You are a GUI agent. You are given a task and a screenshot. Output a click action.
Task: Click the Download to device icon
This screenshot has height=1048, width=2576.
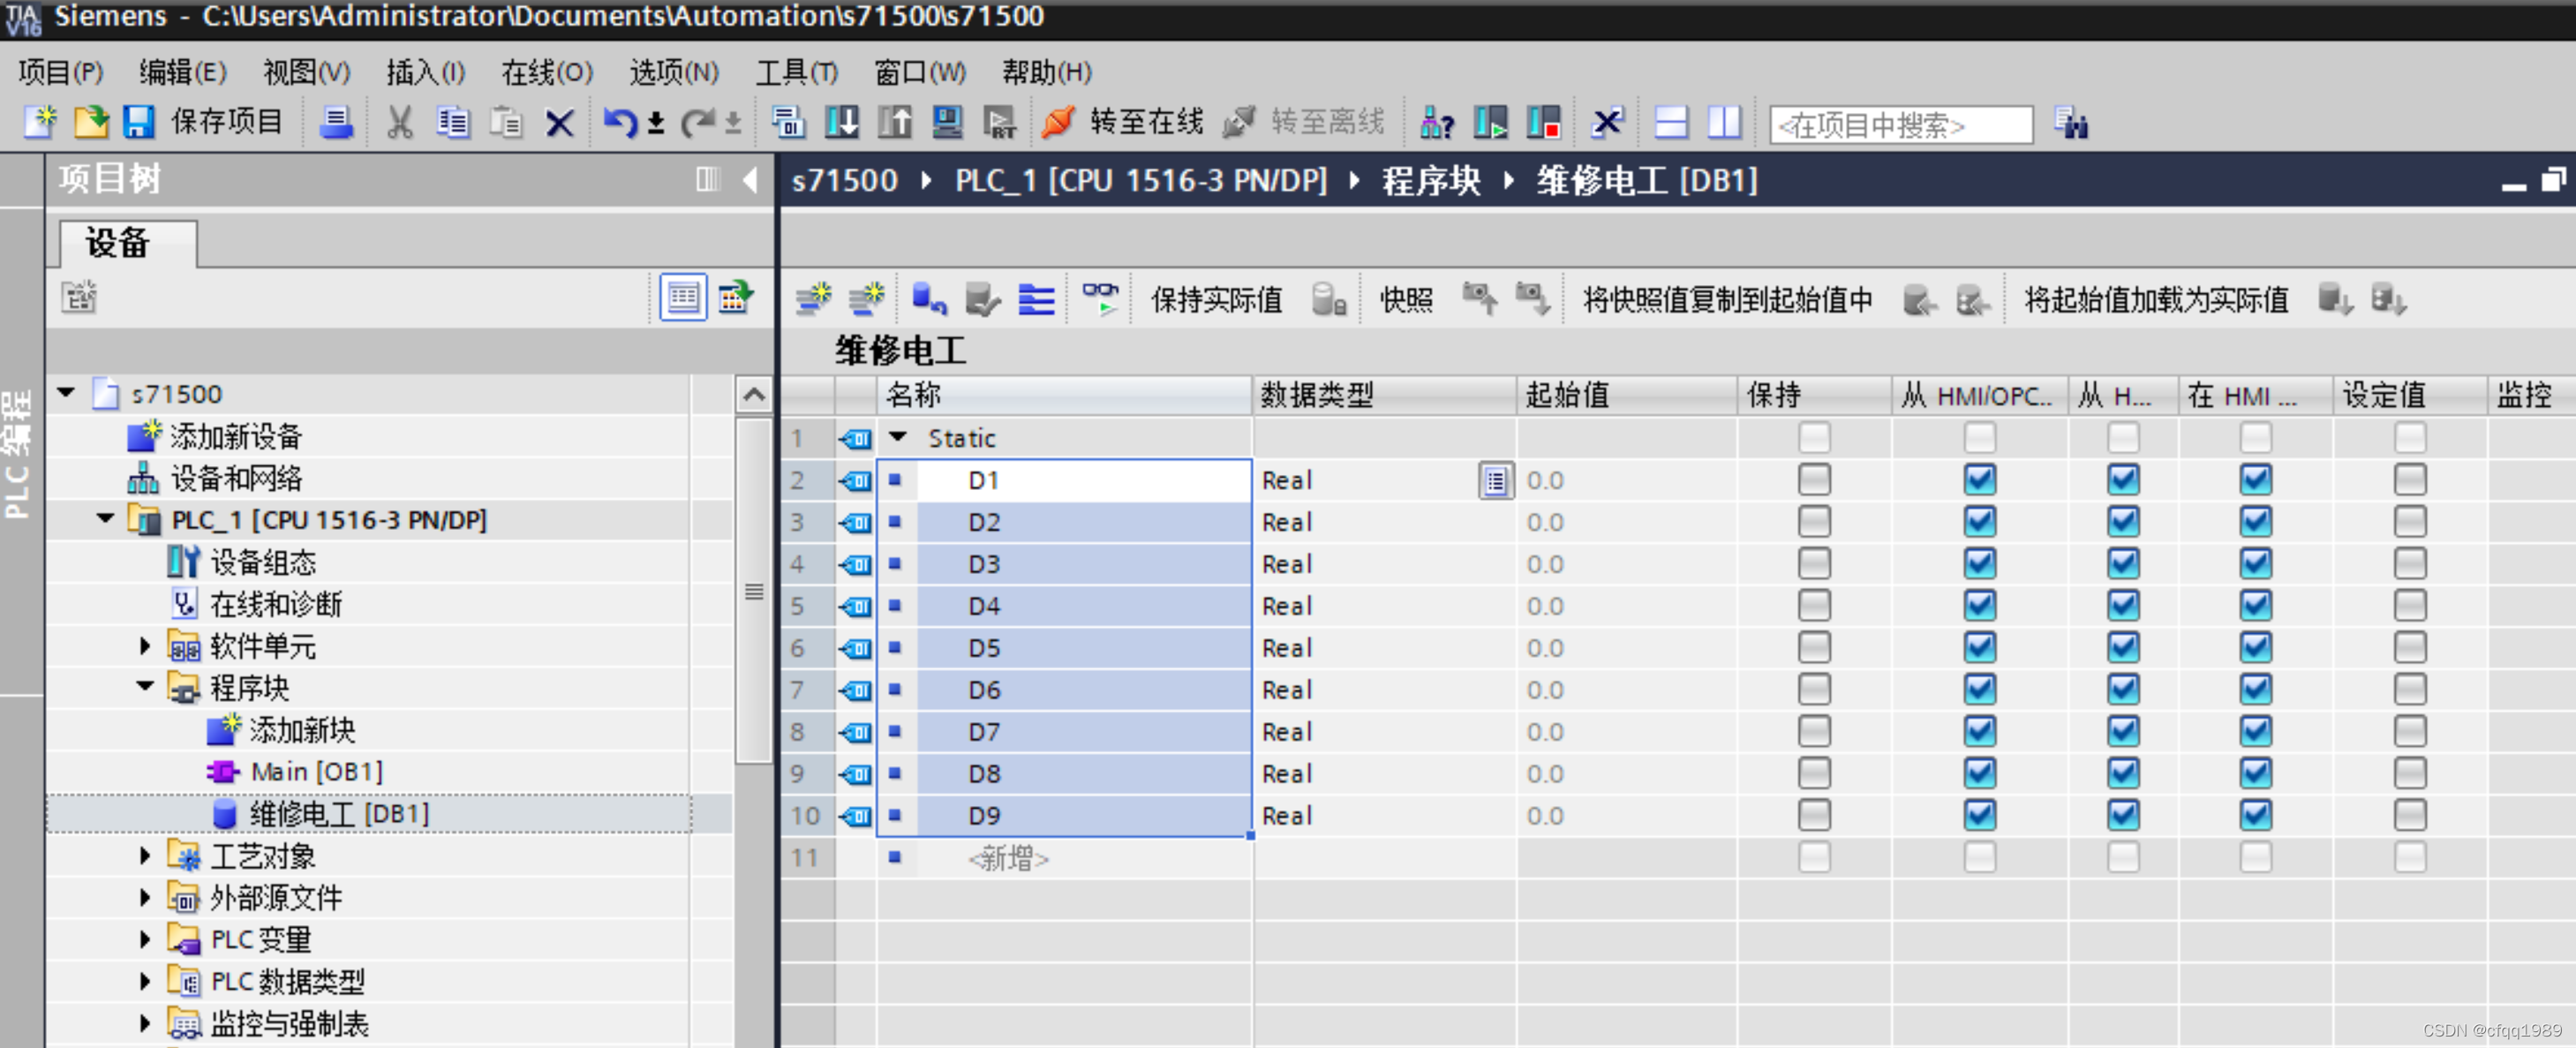[842, 123]
